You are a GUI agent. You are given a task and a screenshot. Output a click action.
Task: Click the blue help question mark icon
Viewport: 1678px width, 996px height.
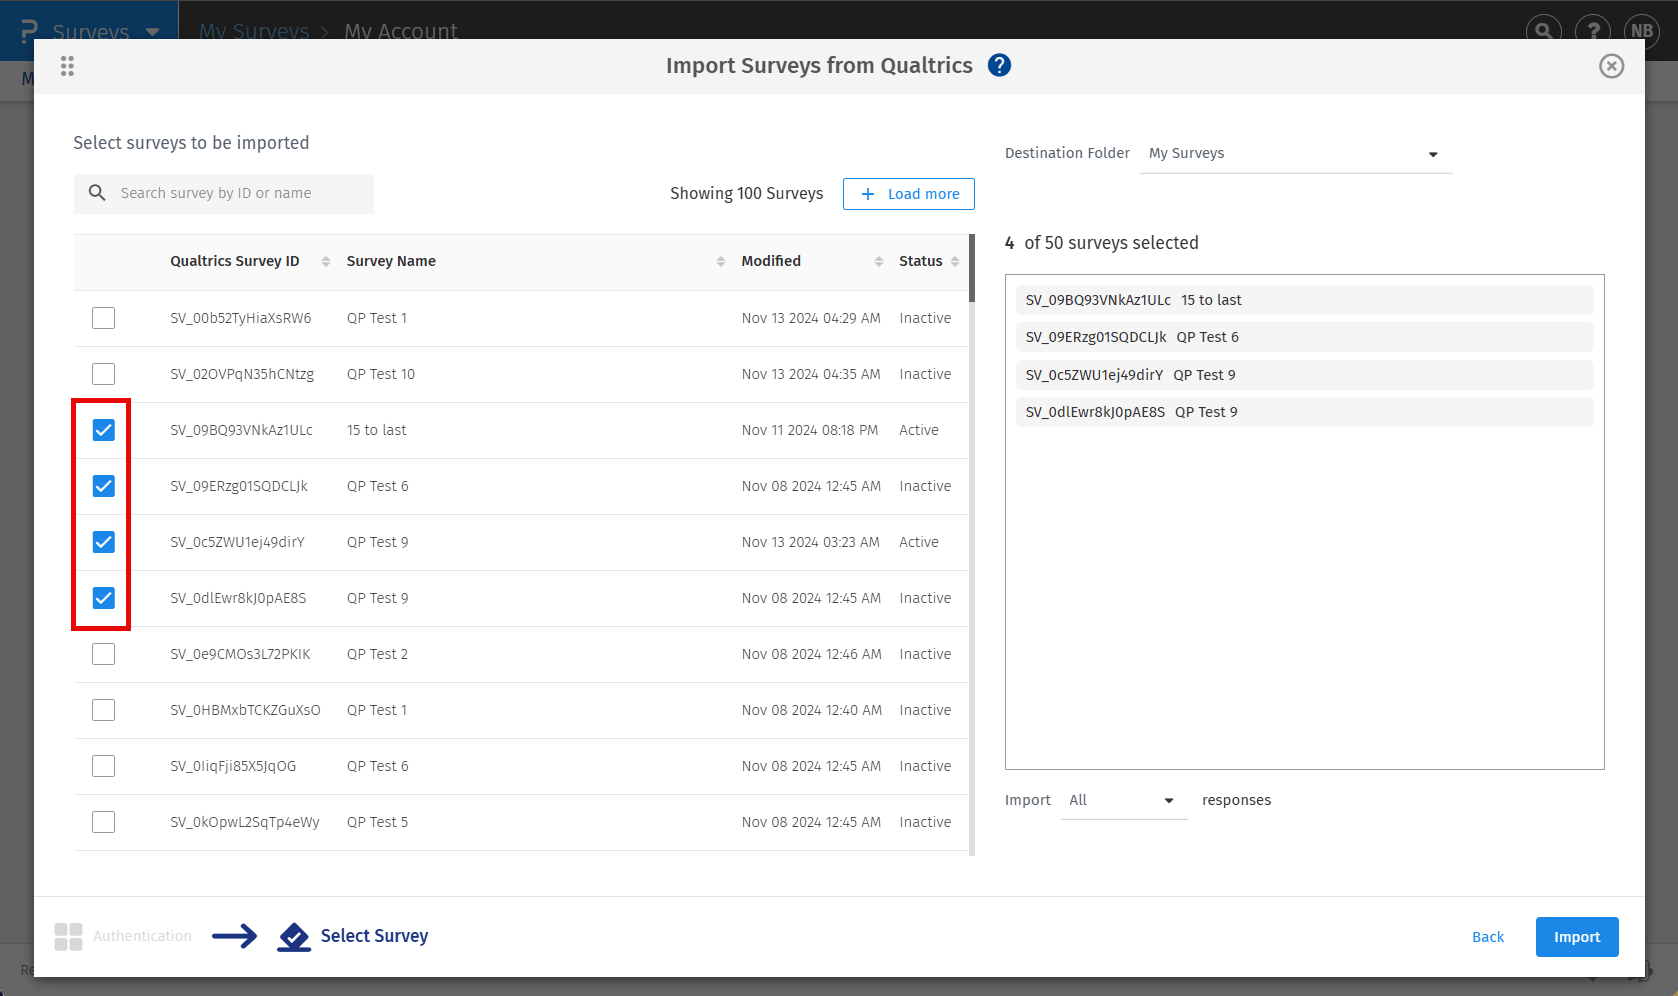[999, 66]
